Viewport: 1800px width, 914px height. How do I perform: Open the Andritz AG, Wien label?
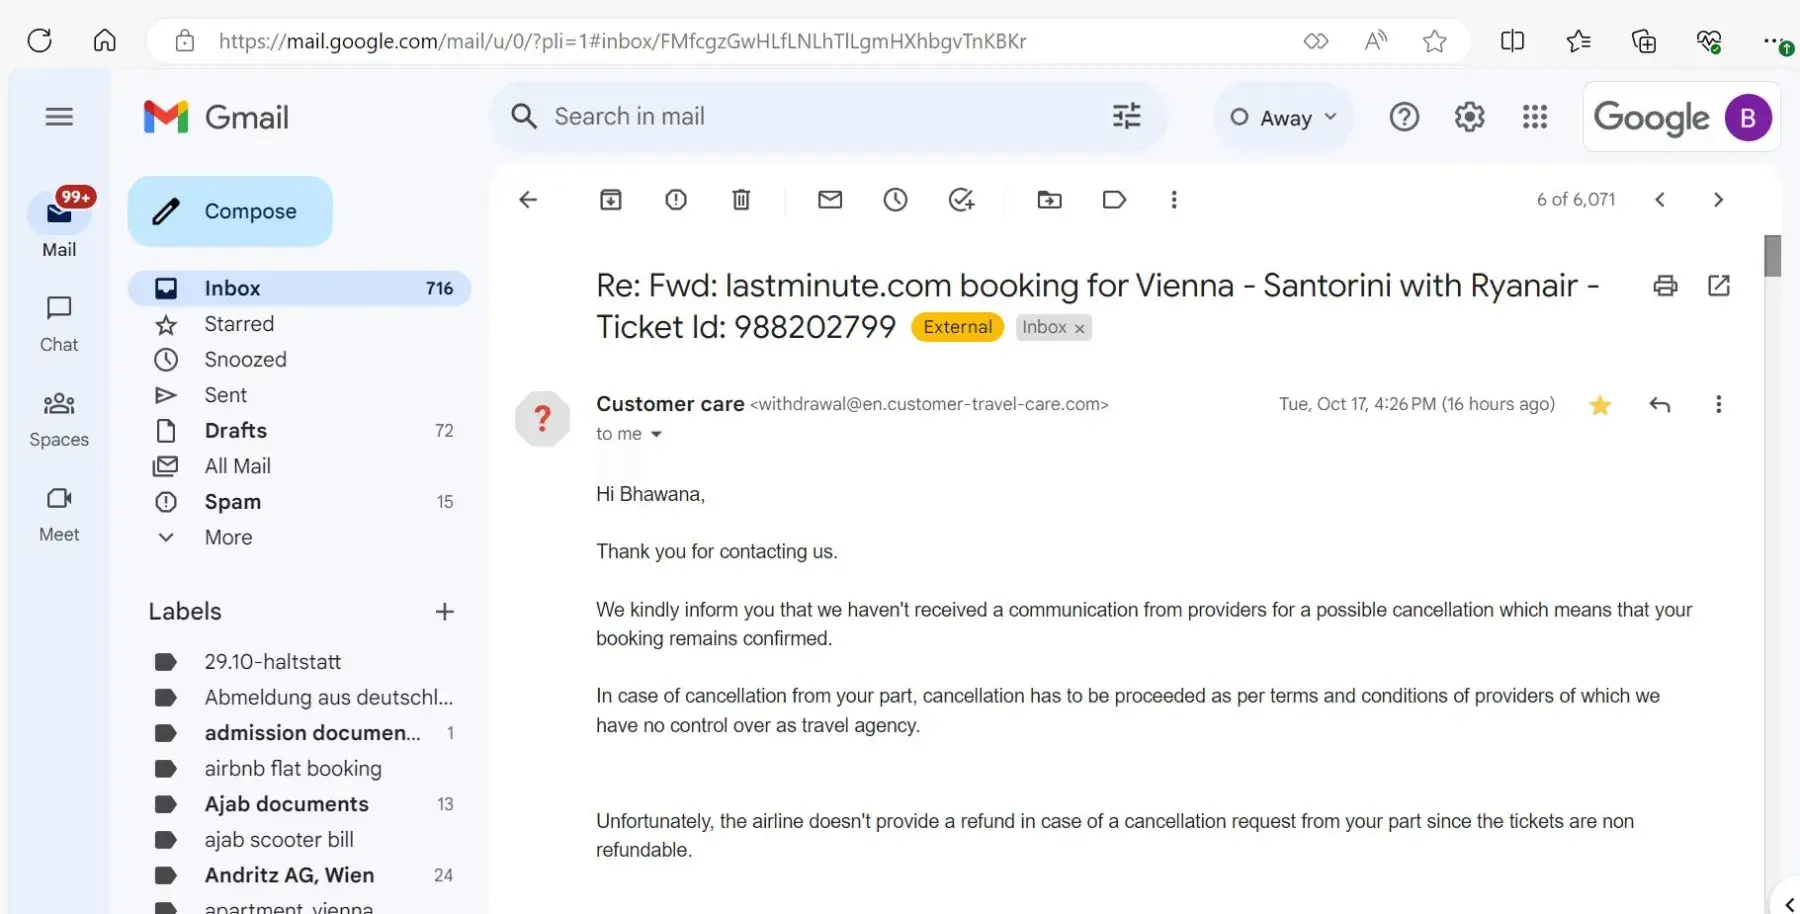[289, 875]
